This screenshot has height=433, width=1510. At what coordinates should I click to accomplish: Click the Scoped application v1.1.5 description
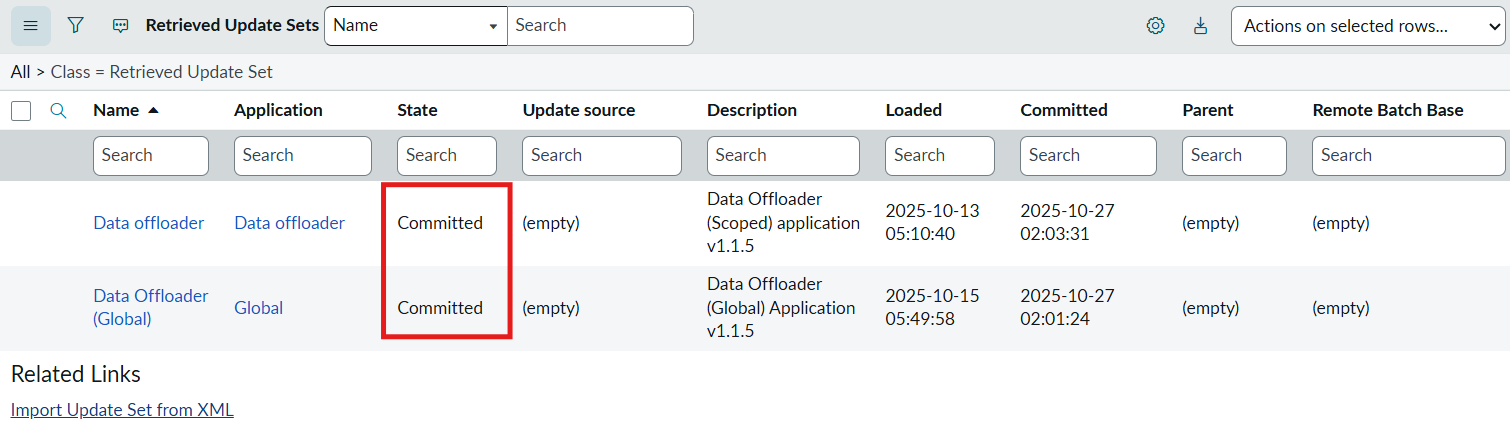click(x=783, y=223)
